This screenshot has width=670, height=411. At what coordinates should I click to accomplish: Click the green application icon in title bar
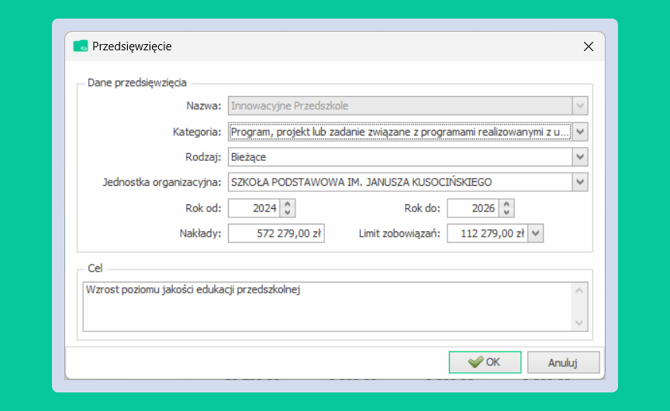[81, 46]
